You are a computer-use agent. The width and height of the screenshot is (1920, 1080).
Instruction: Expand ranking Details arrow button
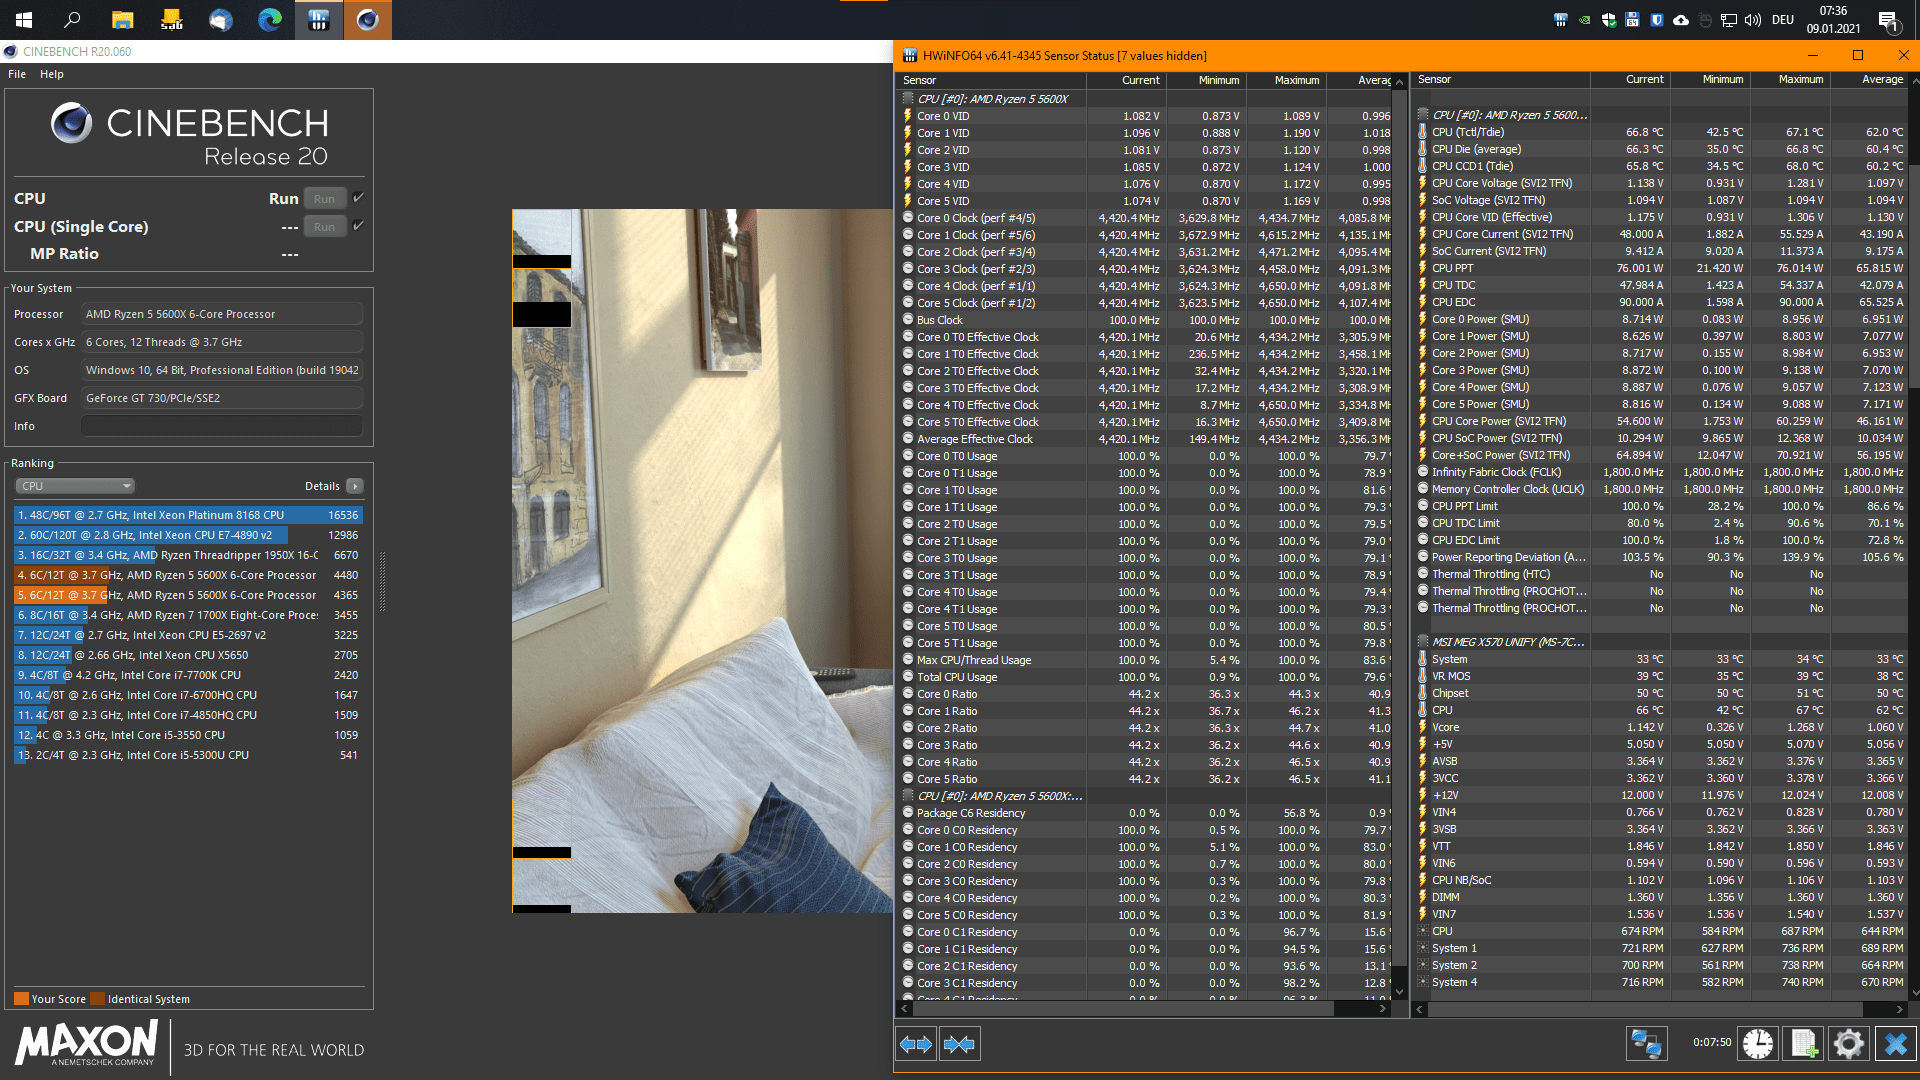pyautogui.click(x=354, y=486)
